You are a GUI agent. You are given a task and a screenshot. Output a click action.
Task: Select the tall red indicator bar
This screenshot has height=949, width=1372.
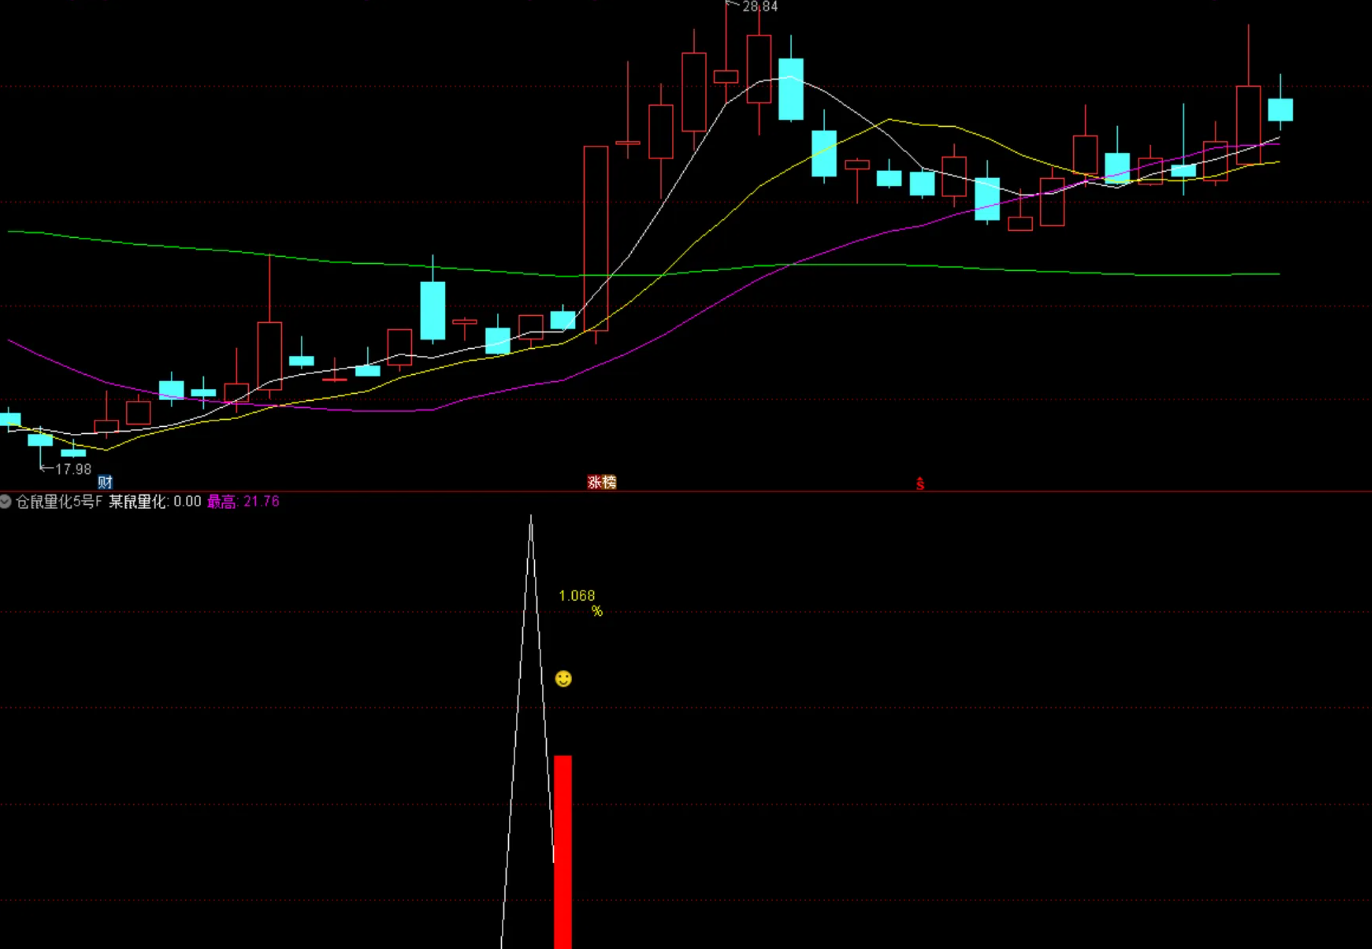[563, 850]
